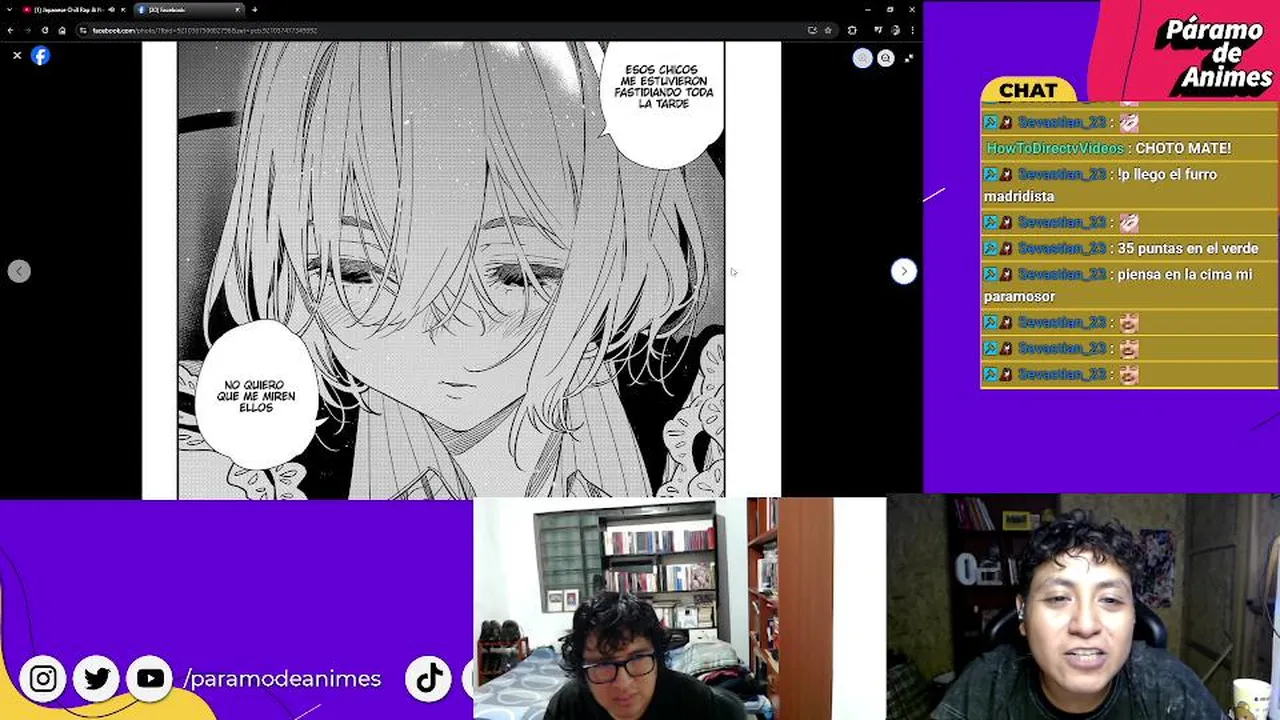
Task: Go to the previous photo
Action: 19,271
